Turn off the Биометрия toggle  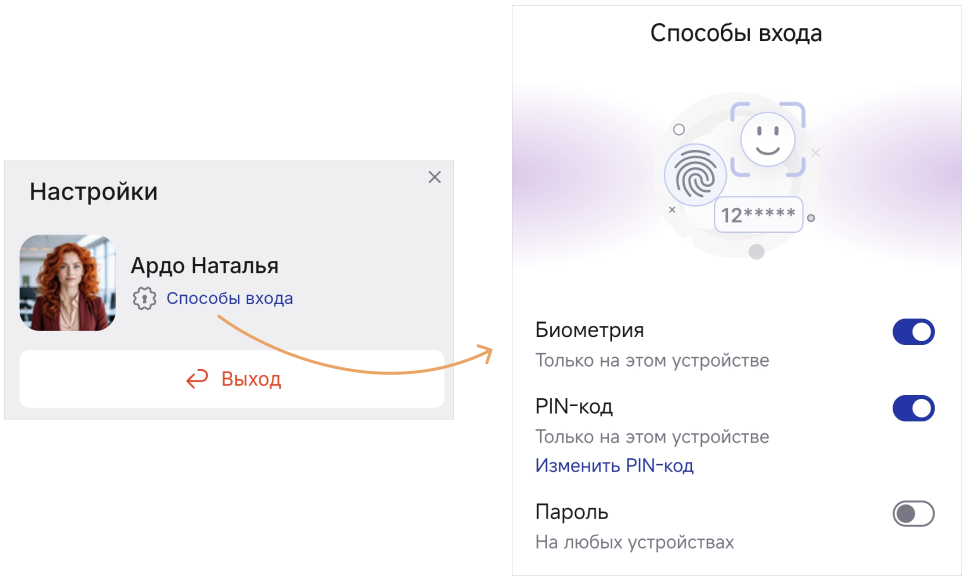[x=914, y=332]
